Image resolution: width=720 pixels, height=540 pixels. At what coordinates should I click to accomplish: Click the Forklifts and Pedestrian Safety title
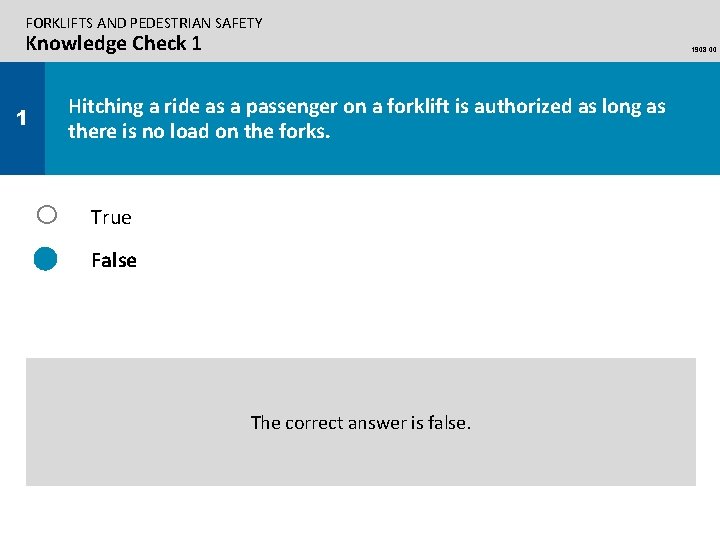click(144, 23)
